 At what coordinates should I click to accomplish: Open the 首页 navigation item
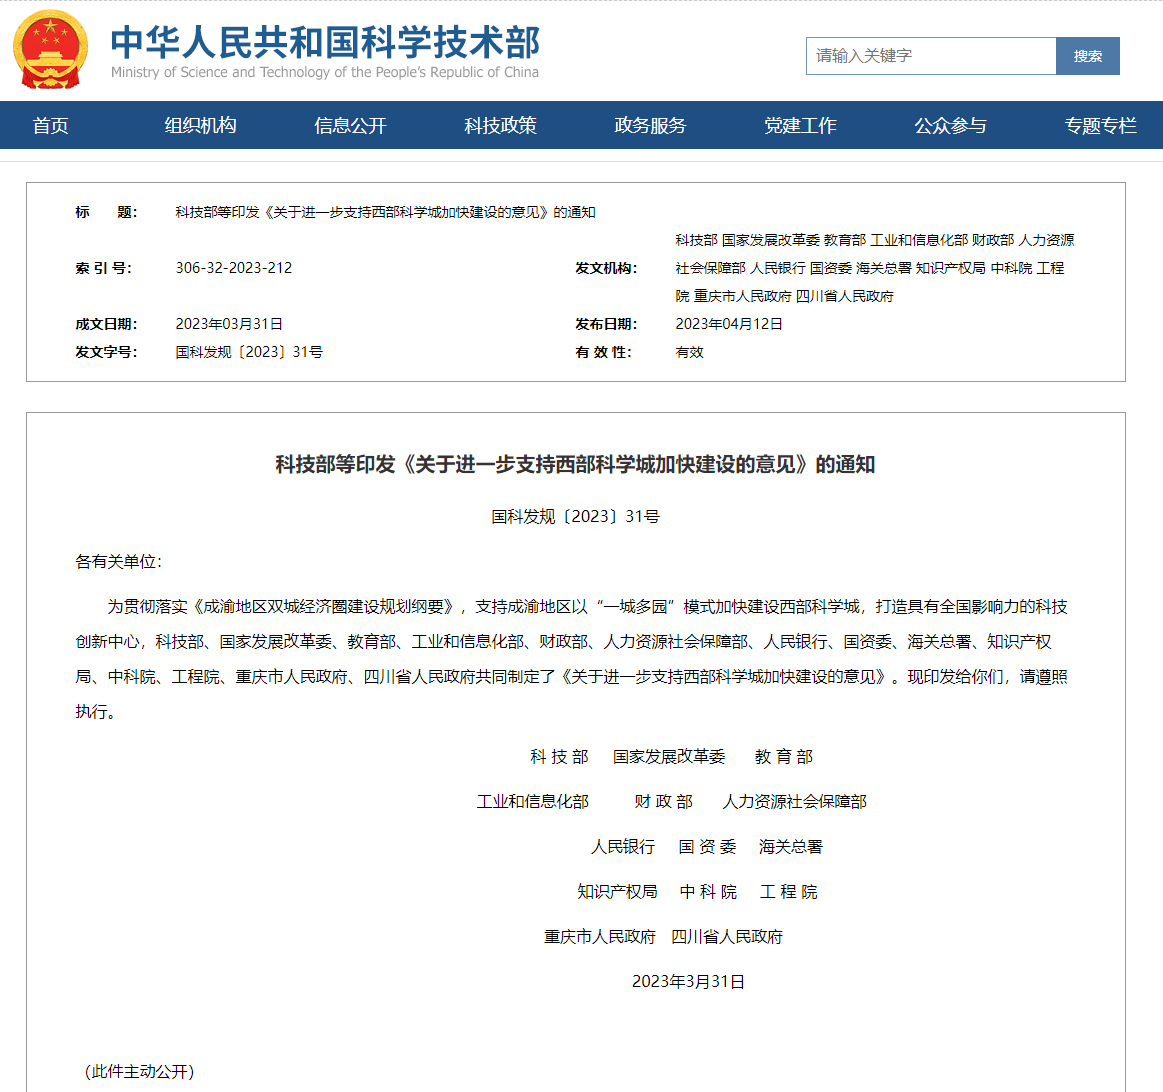tap(50, 125)
